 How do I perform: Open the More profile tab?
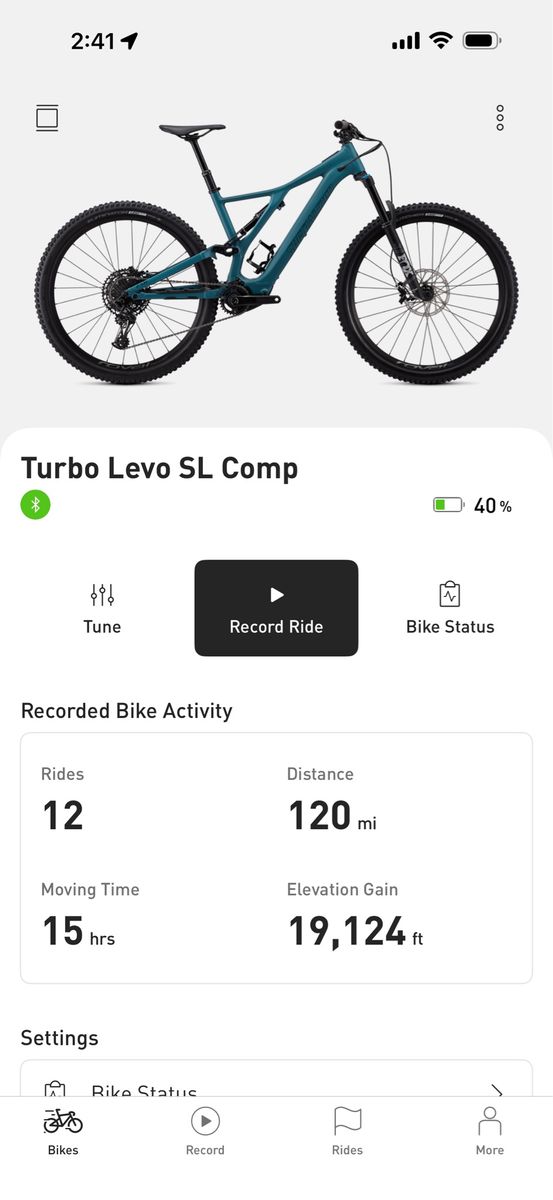(489, 1132)
